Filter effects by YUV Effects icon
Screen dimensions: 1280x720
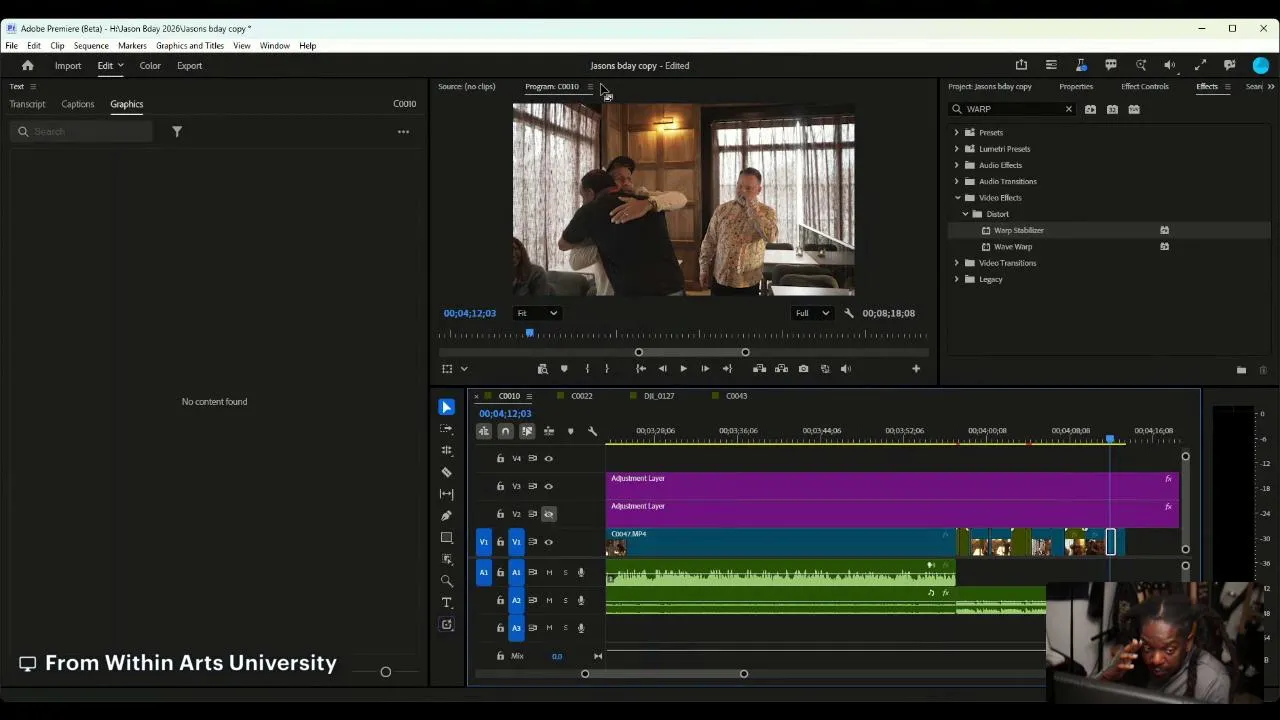tap(1134, 109)
